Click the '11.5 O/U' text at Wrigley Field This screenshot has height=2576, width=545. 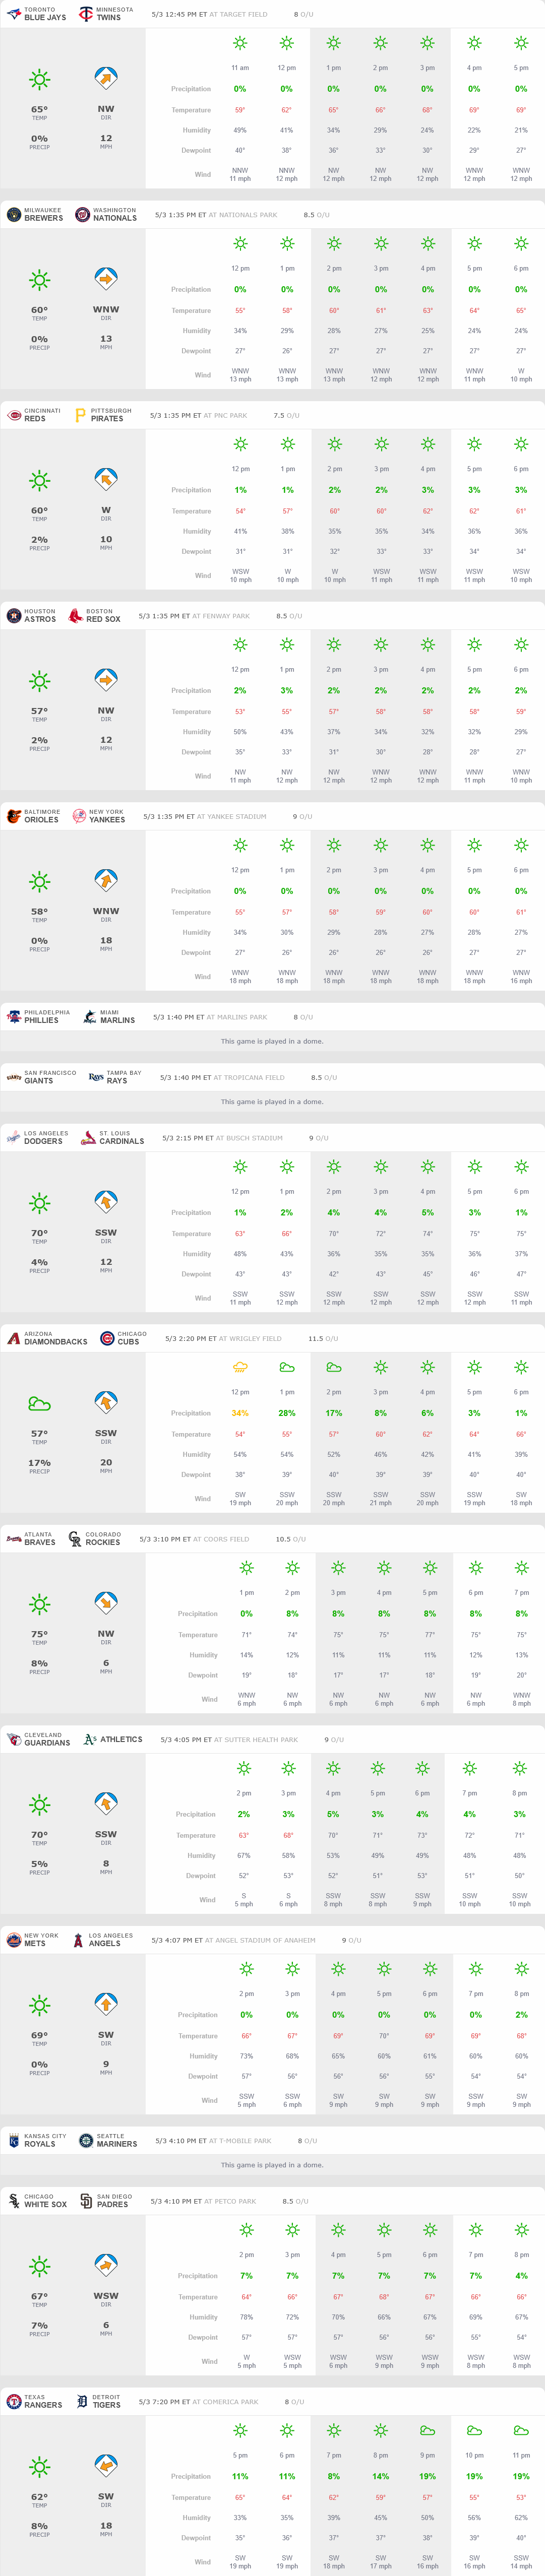pyautogui.click(x=323, y=1338)
